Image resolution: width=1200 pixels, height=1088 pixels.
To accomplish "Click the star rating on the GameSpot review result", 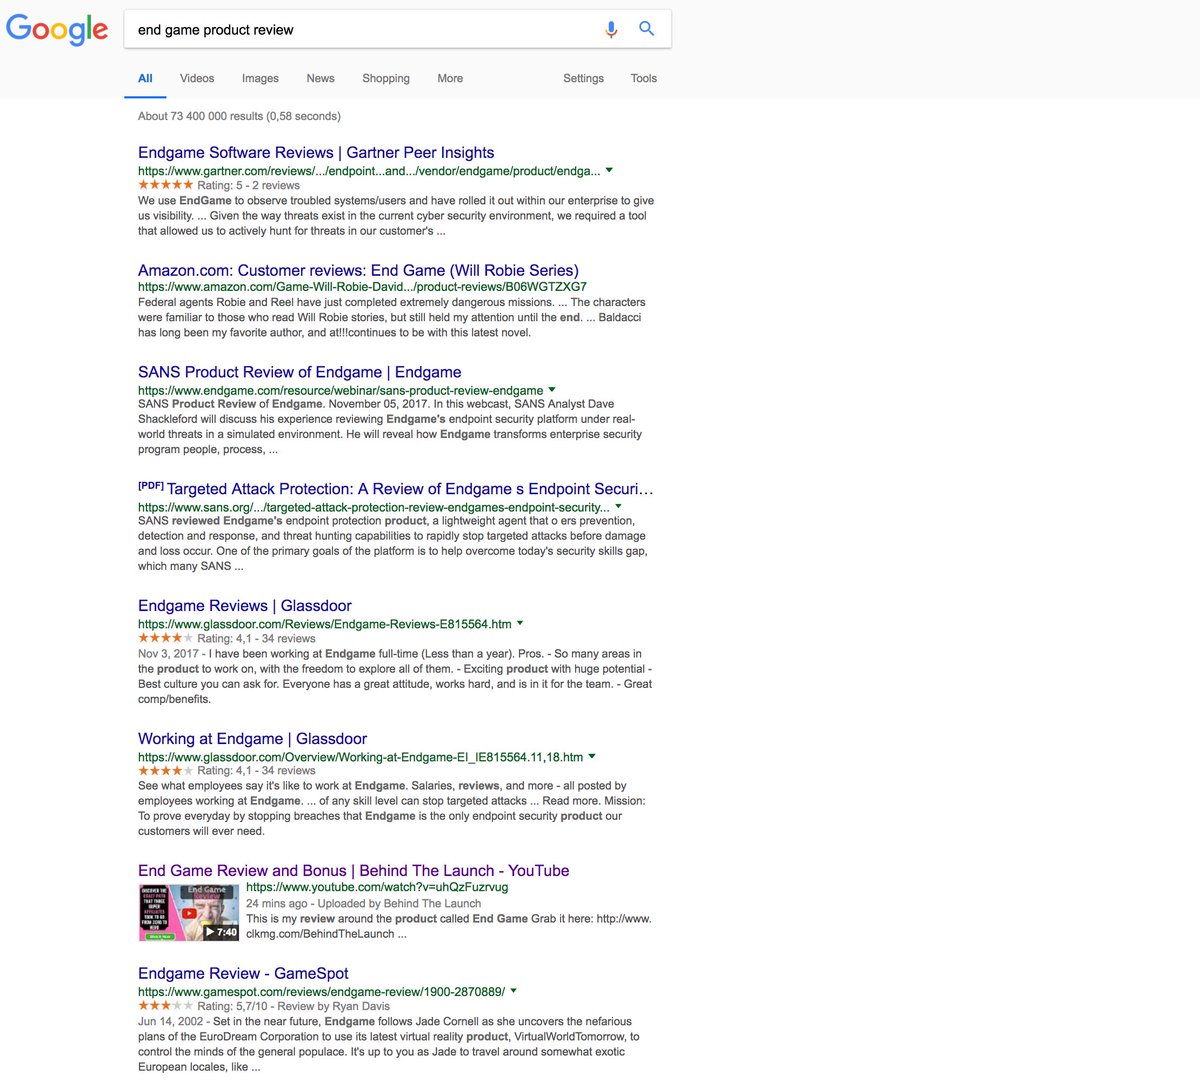I will [x=164, y=1006].
